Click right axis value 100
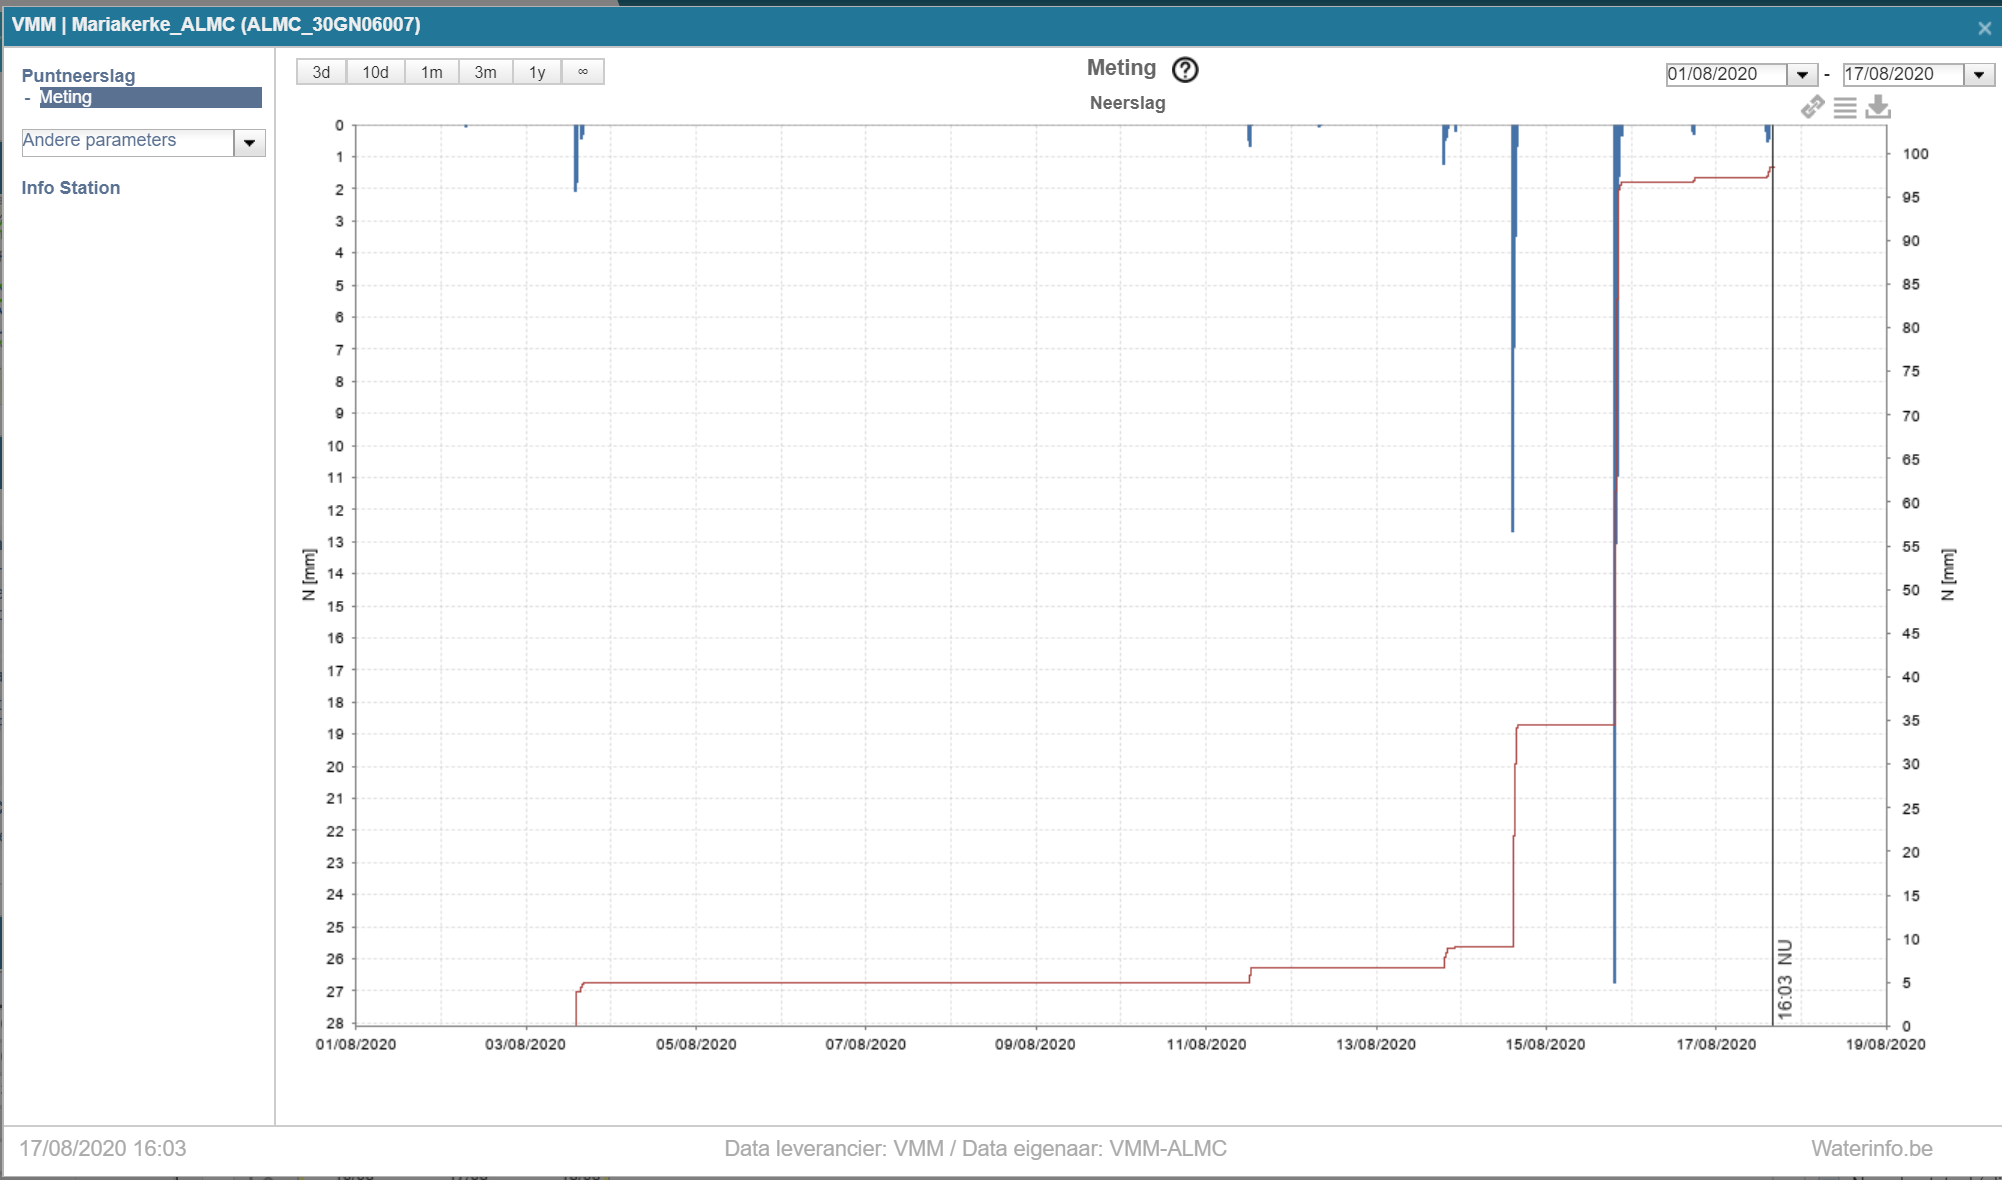The height and width of the screenshot is (1180, 2002). pyautogui.click(x=1915, y=154)
